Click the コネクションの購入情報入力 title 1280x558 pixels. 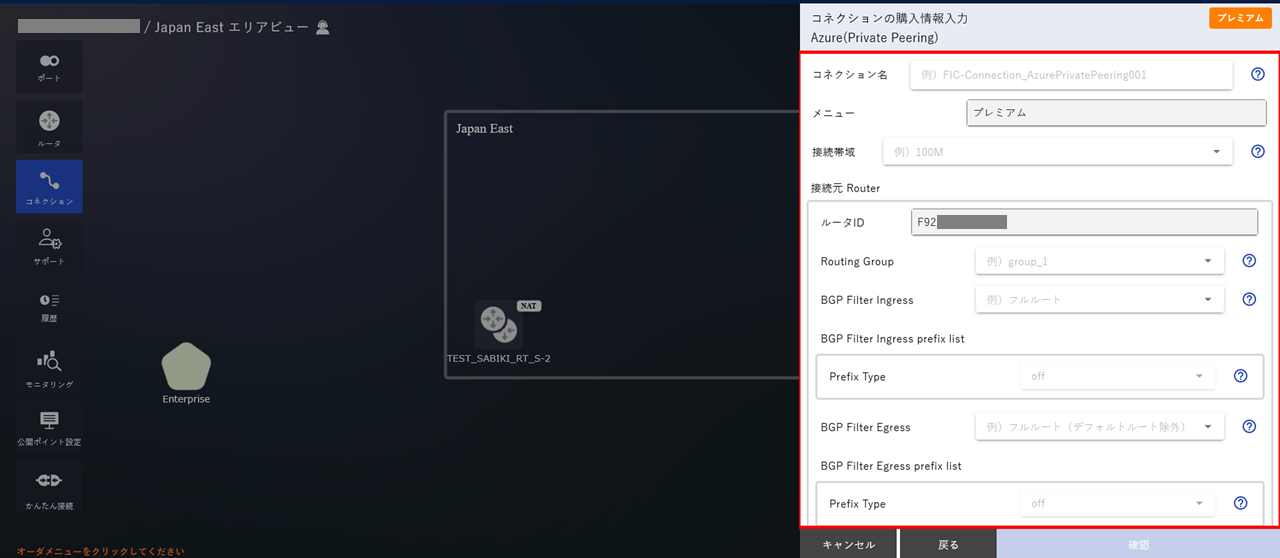[x=889, y=18]
